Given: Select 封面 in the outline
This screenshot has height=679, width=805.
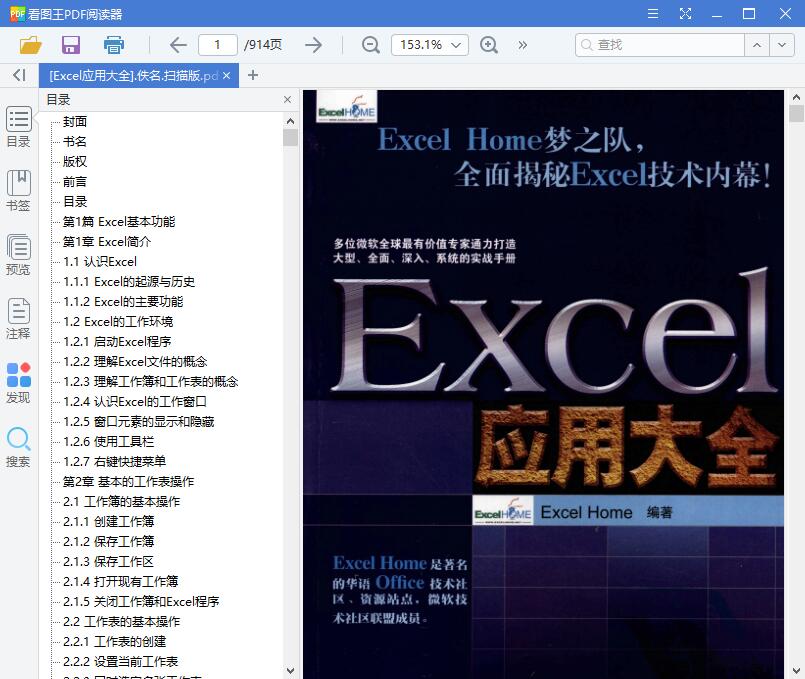Looking at the screenshot, I should click(x=75, y=122).
